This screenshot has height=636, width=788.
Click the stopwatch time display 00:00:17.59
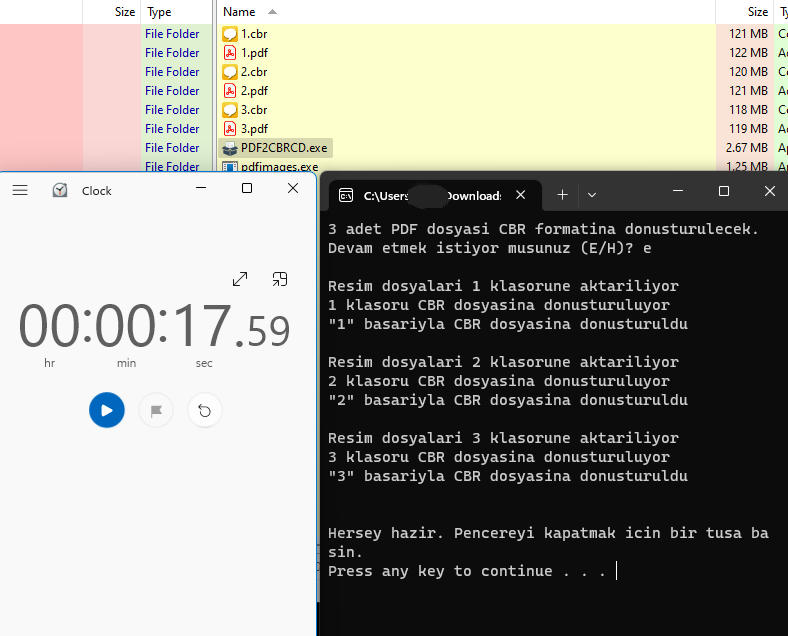pyautogui.click(x=154, y=327)
